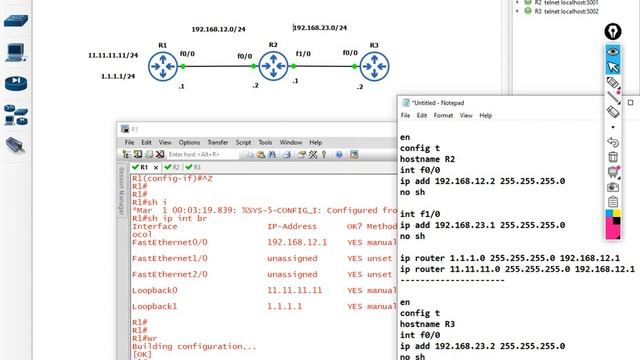The image size is (640, 360).
Task: Open SecureCRT Window menu
Action: coord(291,142)
